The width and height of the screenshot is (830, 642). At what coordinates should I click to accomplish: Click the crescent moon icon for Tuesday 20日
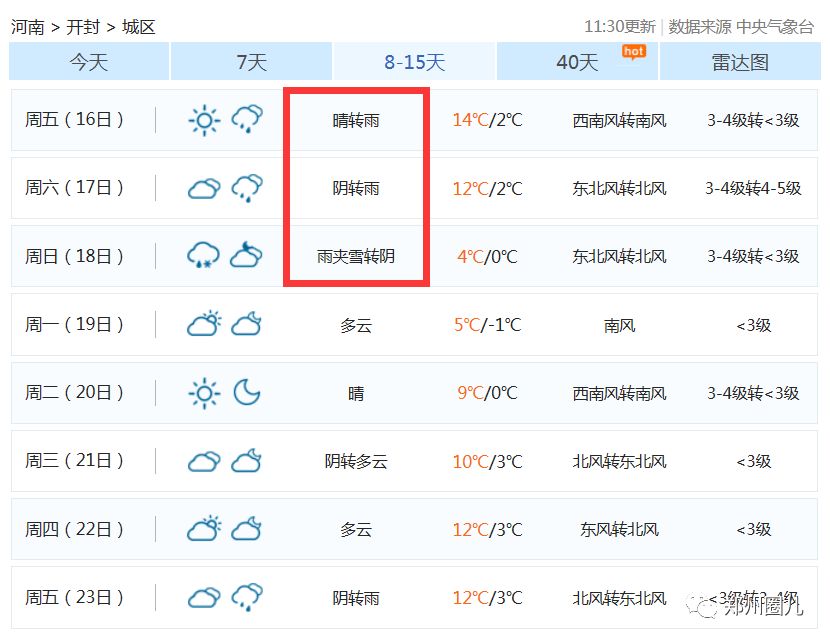tap(247, 393)
